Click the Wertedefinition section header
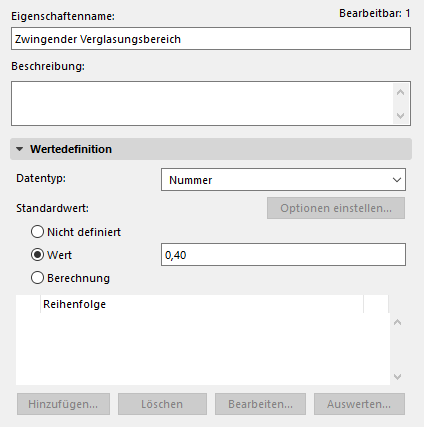This screenshot has height=427, width=424. point(211,149)
